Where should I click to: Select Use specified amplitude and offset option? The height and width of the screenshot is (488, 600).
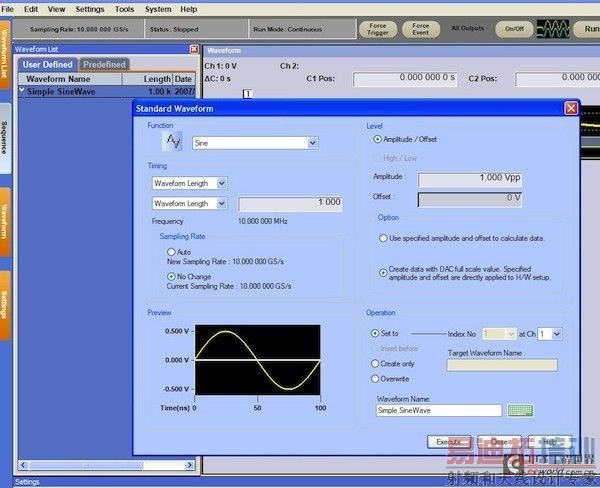point(383,238)
